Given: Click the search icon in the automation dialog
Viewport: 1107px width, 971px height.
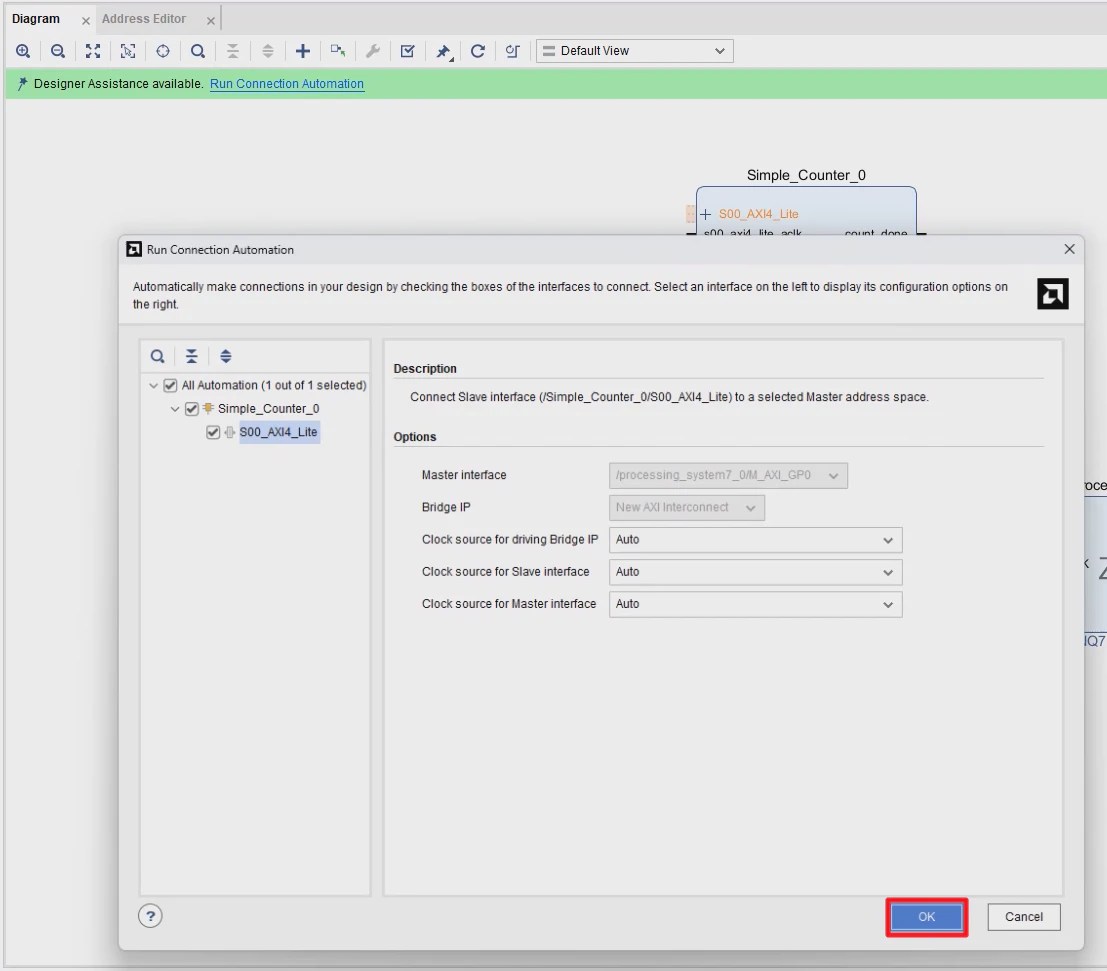Looking at the screenshot, I should pos(157,356).
